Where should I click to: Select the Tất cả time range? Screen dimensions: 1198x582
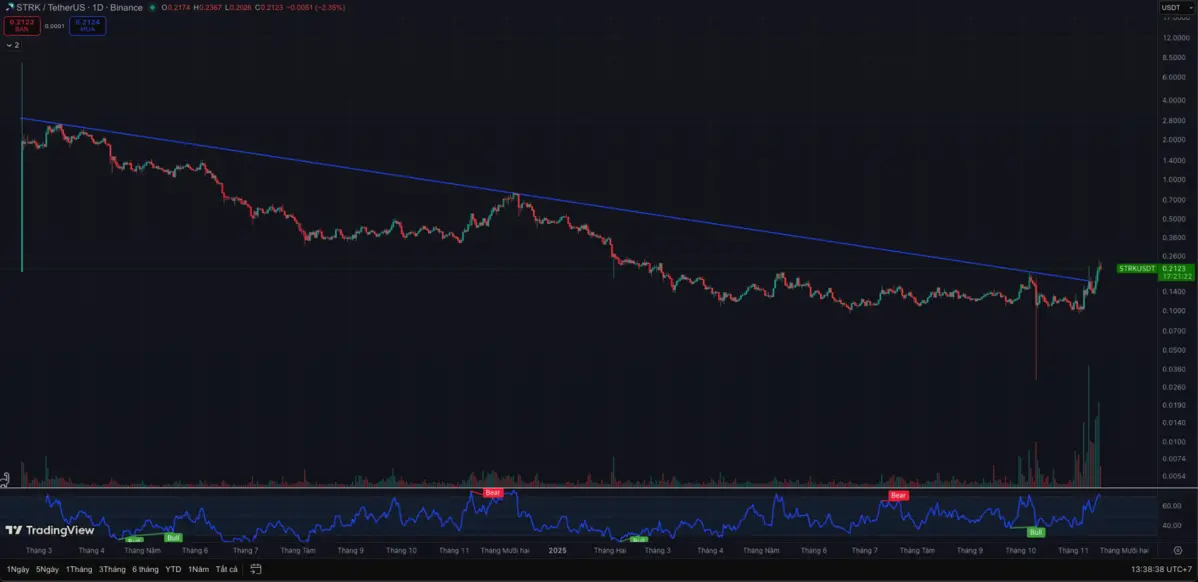(x=225, y=568)
